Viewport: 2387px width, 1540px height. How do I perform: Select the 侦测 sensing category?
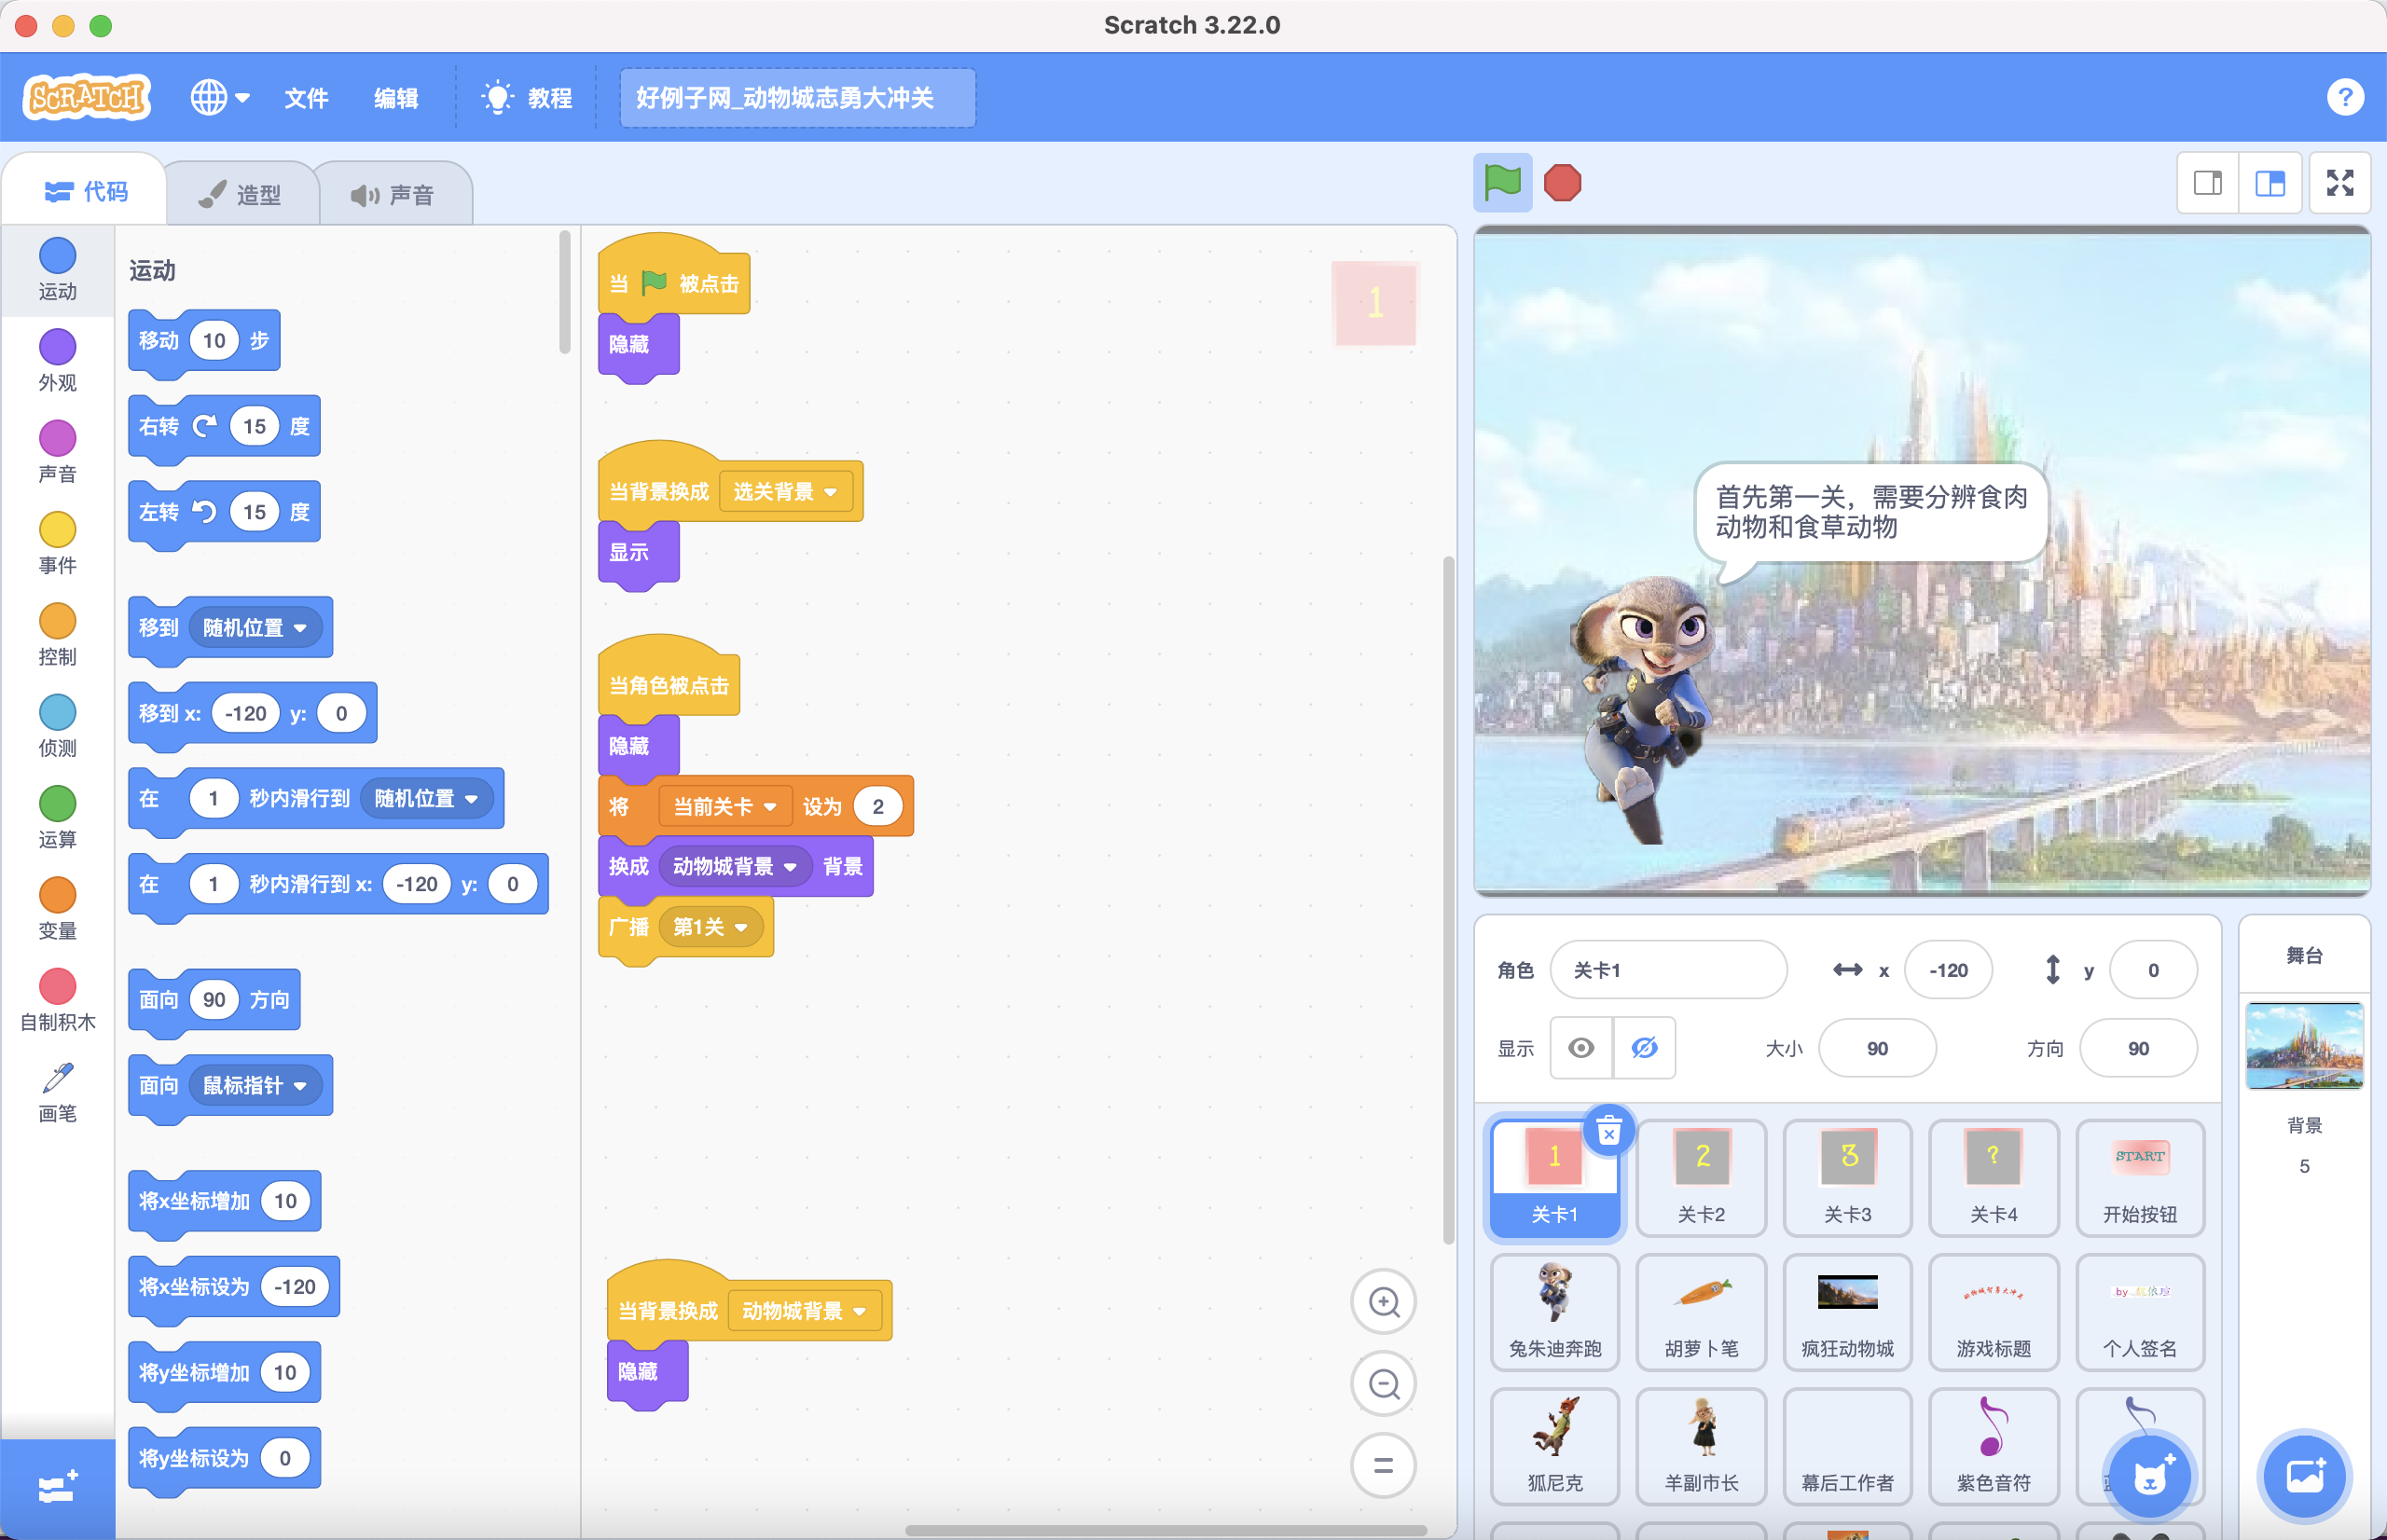tap(57, 726)
